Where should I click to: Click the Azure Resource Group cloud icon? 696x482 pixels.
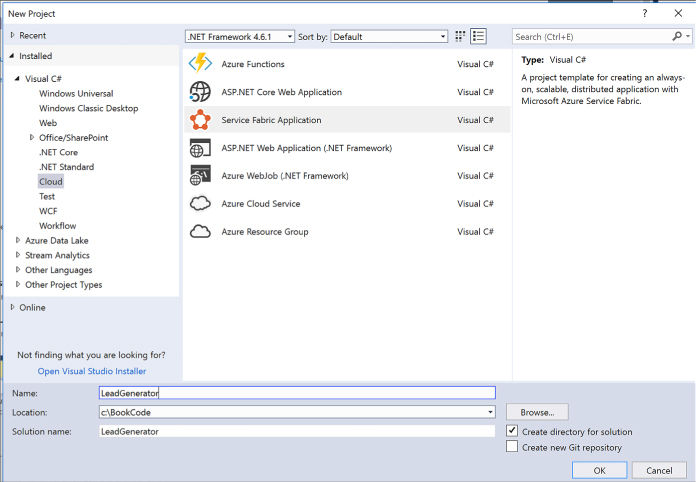tap(200, 231)
